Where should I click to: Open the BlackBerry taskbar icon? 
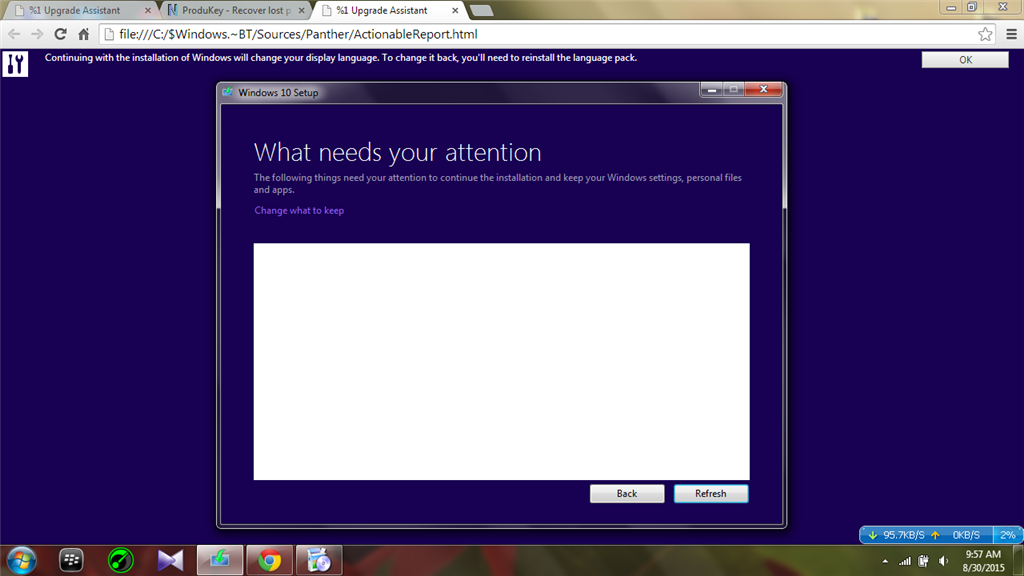(x=71, y=560)
